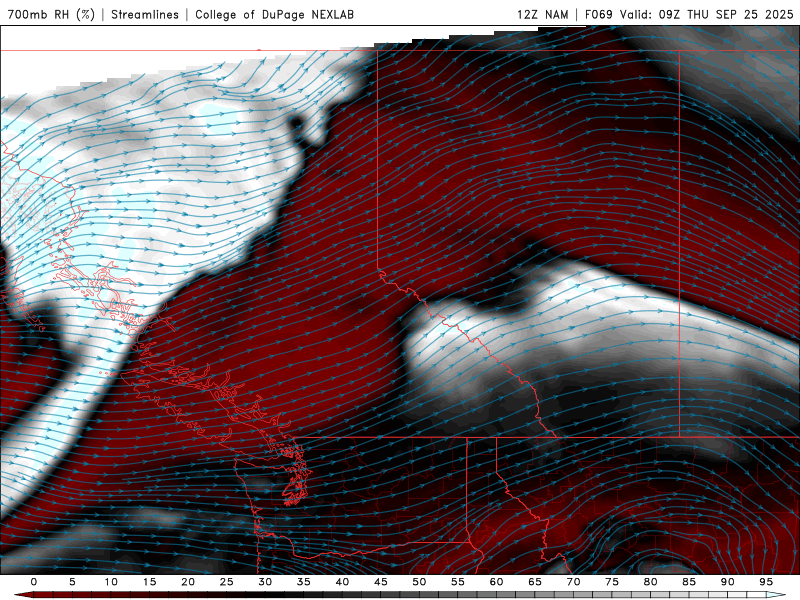Click the 45 label on legend
Image resolution: width=800 pixels, height=600 pixels.
pos(380,582)
